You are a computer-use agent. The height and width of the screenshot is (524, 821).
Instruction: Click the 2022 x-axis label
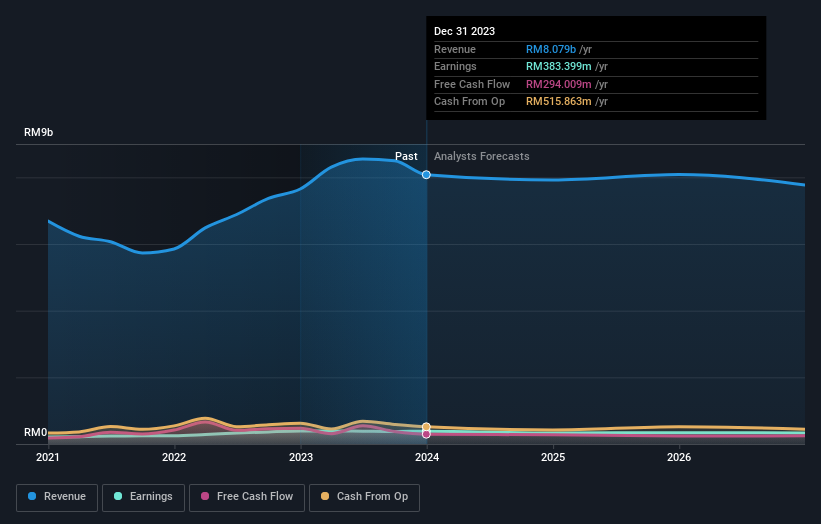click(174, 457)
